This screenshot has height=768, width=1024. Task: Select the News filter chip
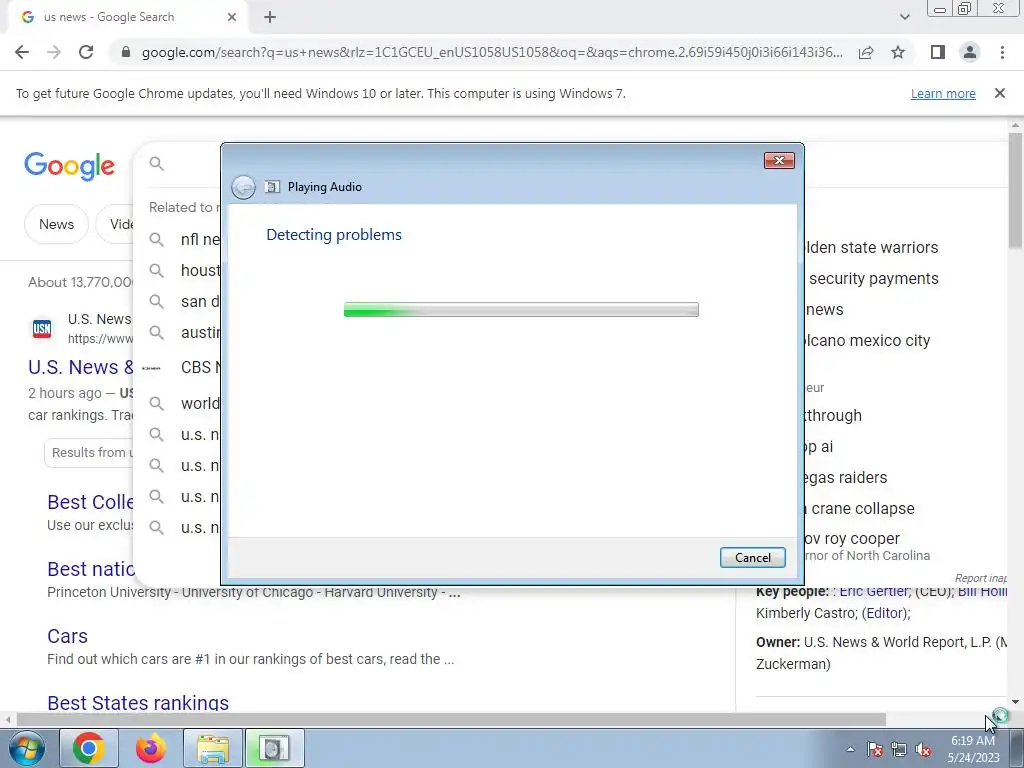point(56,224)
